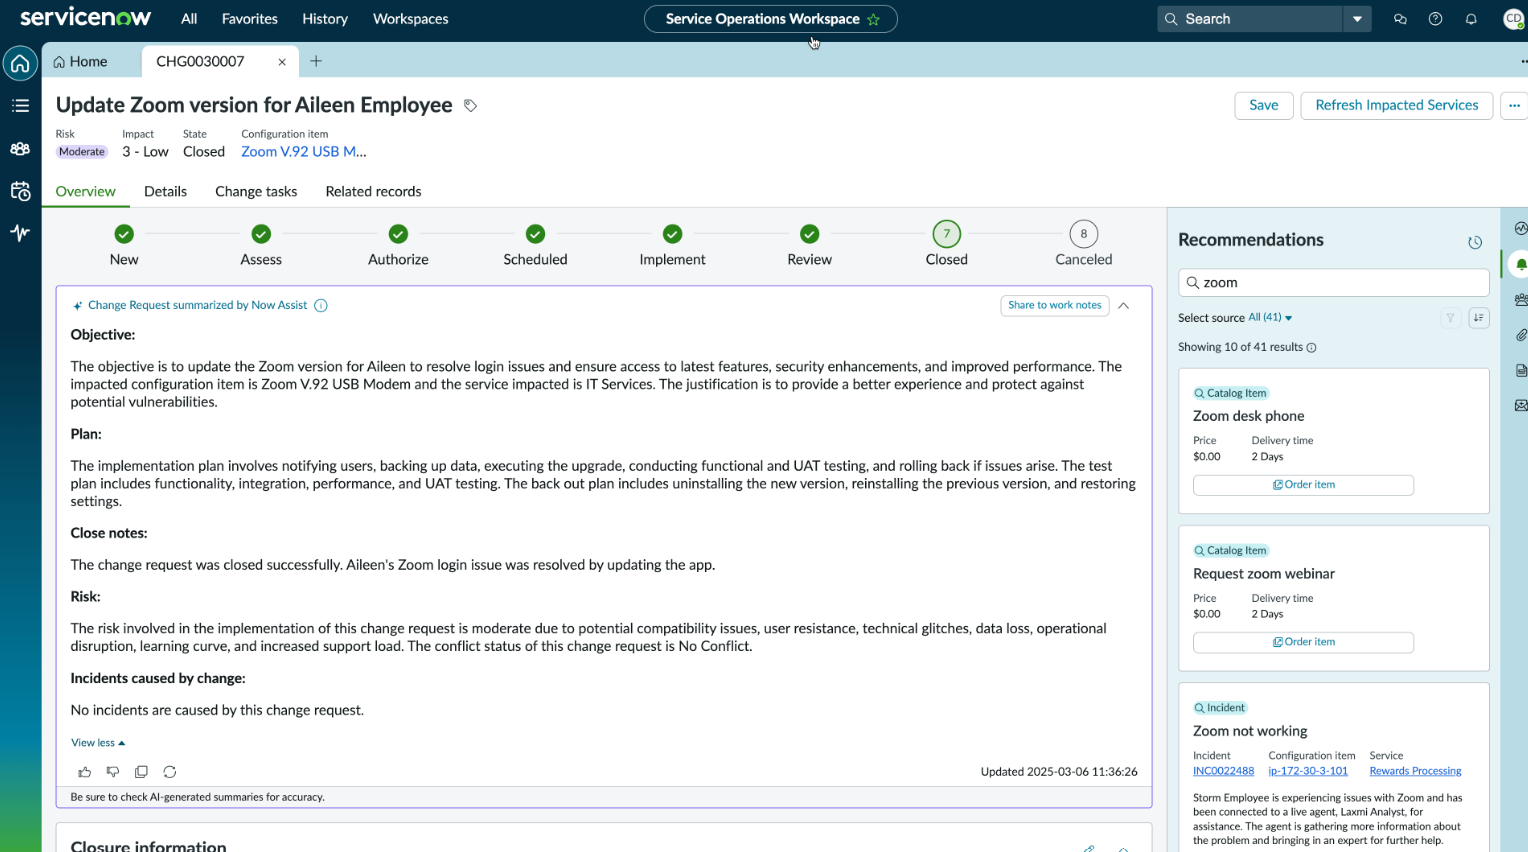The height and width of the screenshot is (852, 1528).
Task: Open the service health pulse icon
Action: [x=20, y=233]
